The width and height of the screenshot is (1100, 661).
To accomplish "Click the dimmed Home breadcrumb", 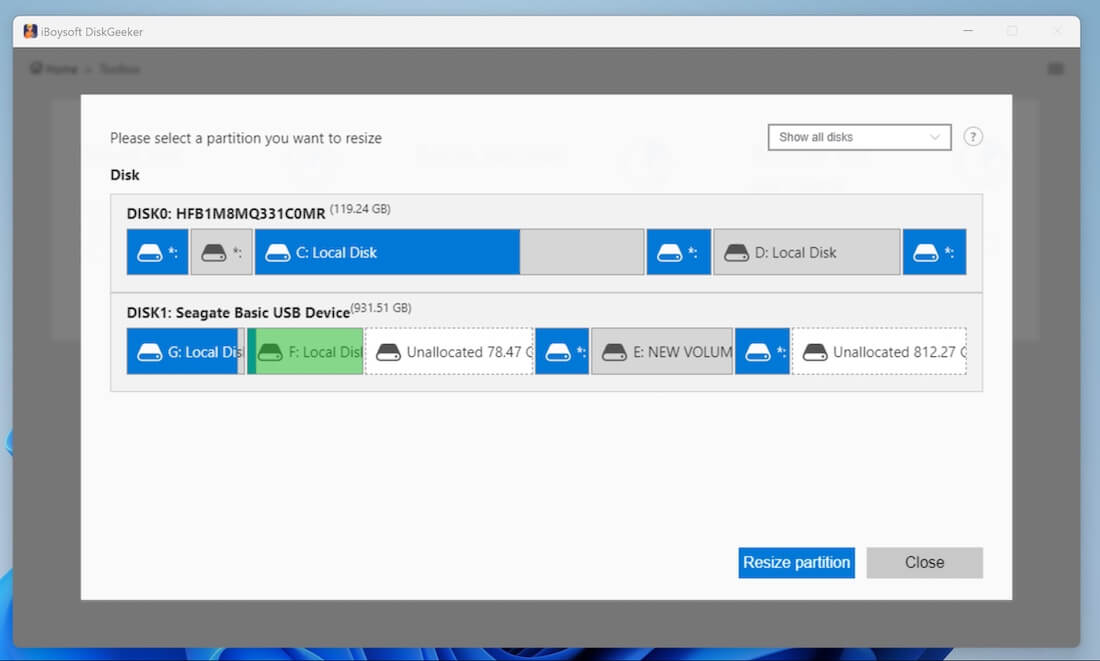I will (x=54, y=69).
